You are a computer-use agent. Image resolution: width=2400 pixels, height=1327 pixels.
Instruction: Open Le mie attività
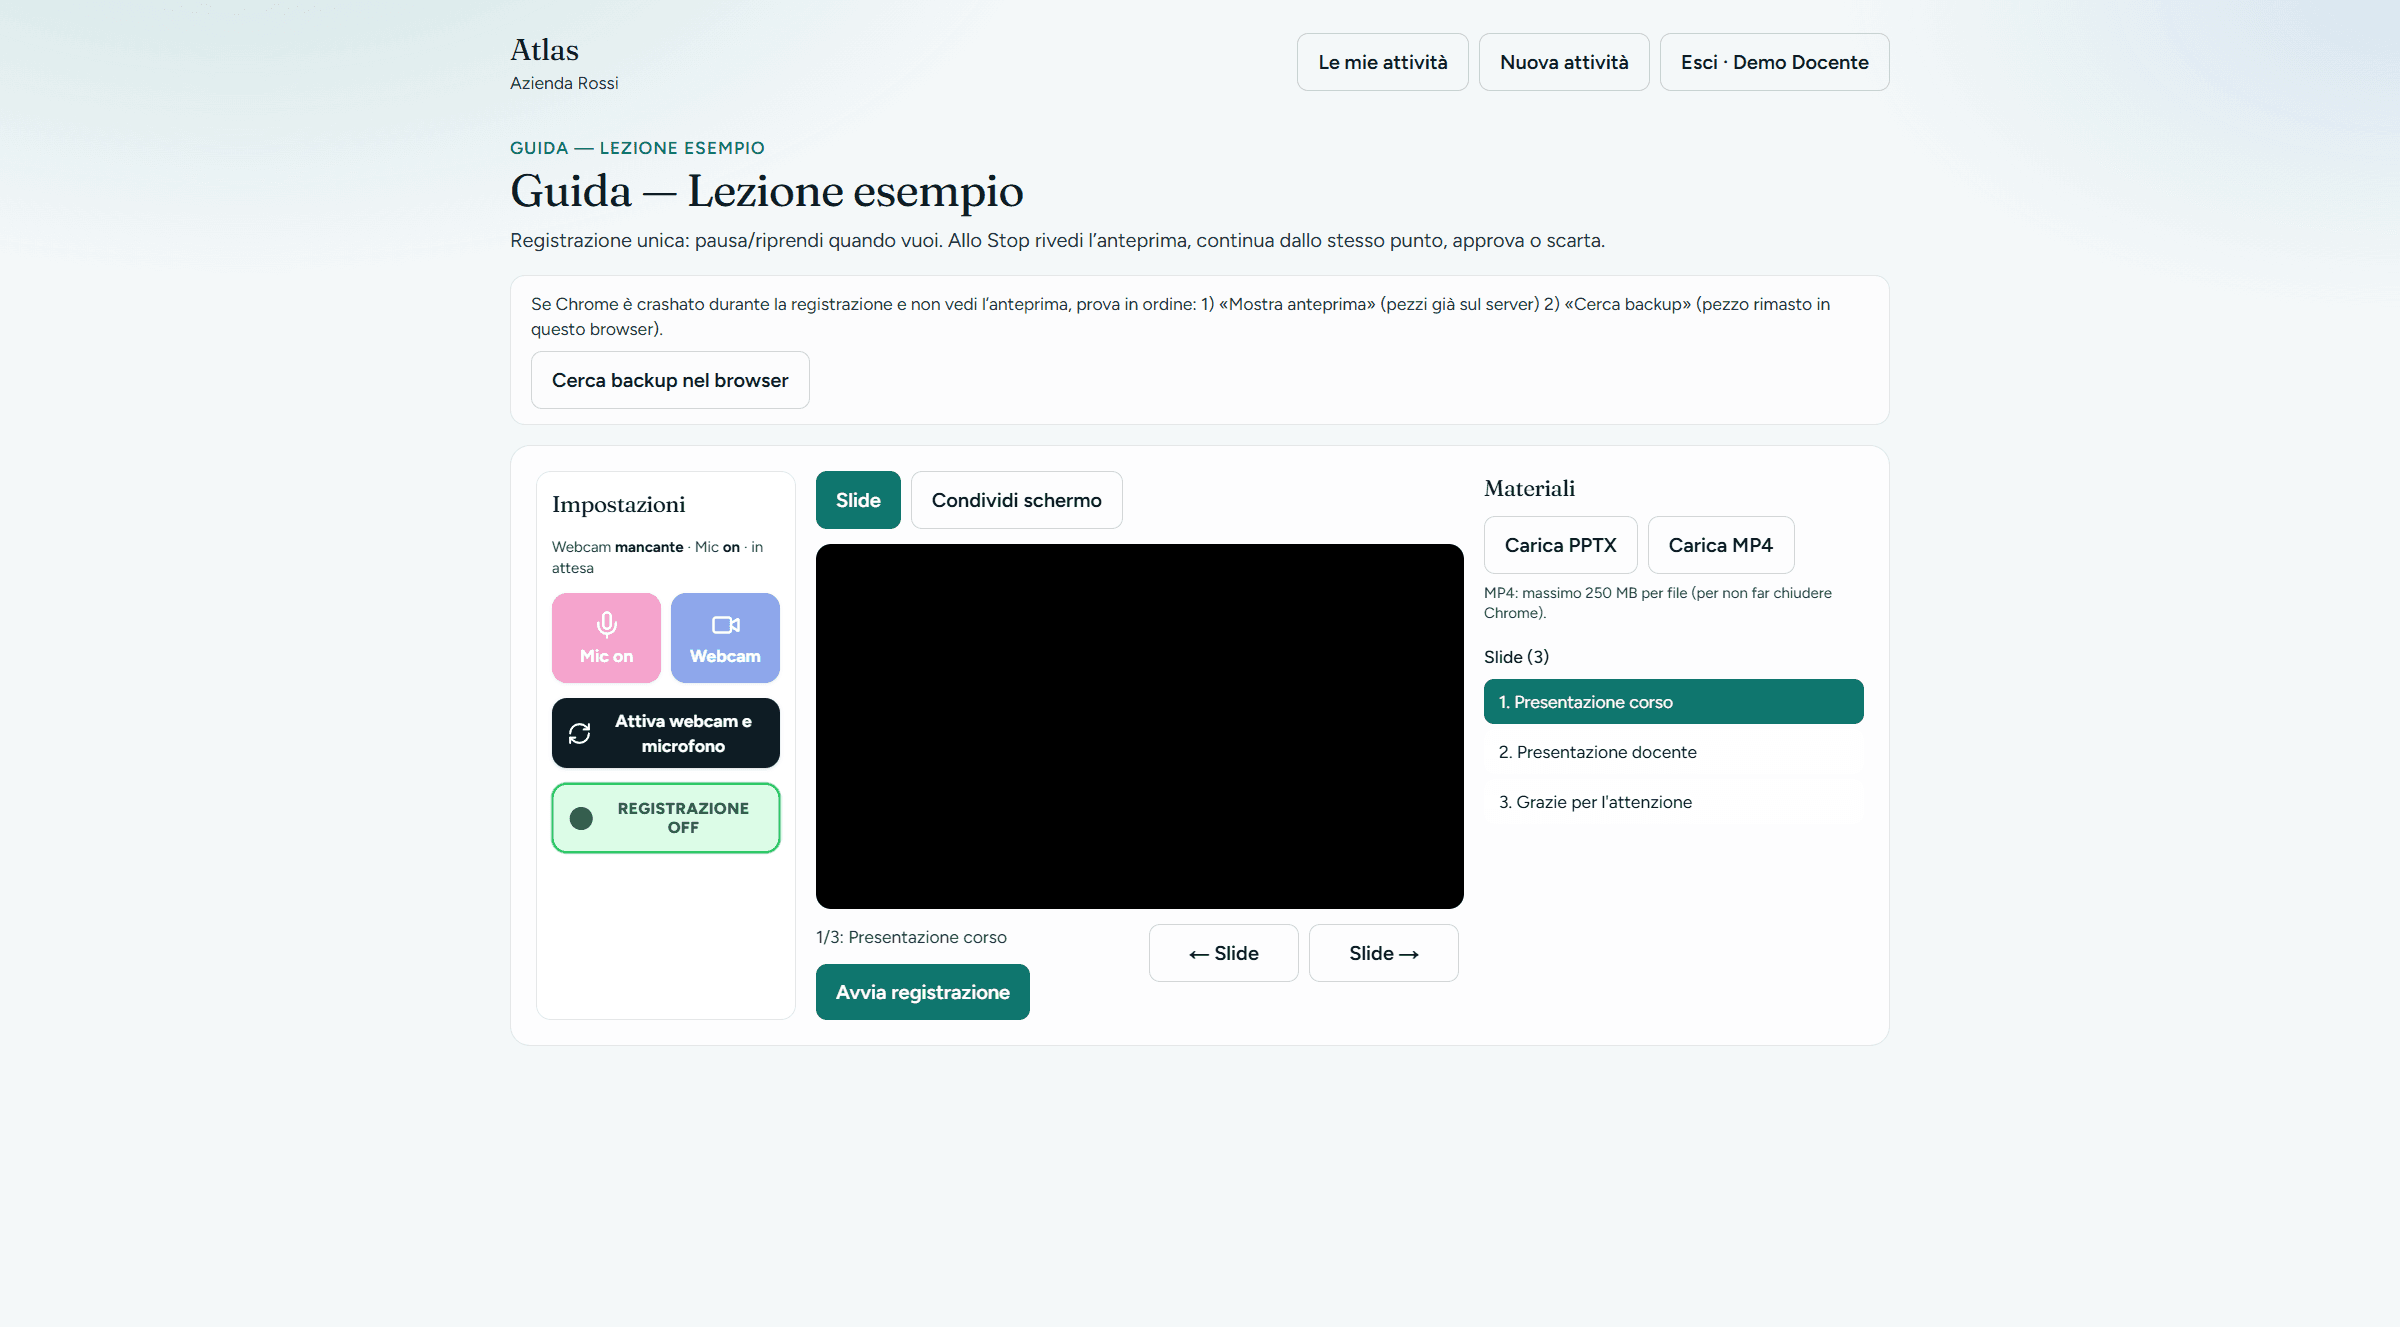1382,62
